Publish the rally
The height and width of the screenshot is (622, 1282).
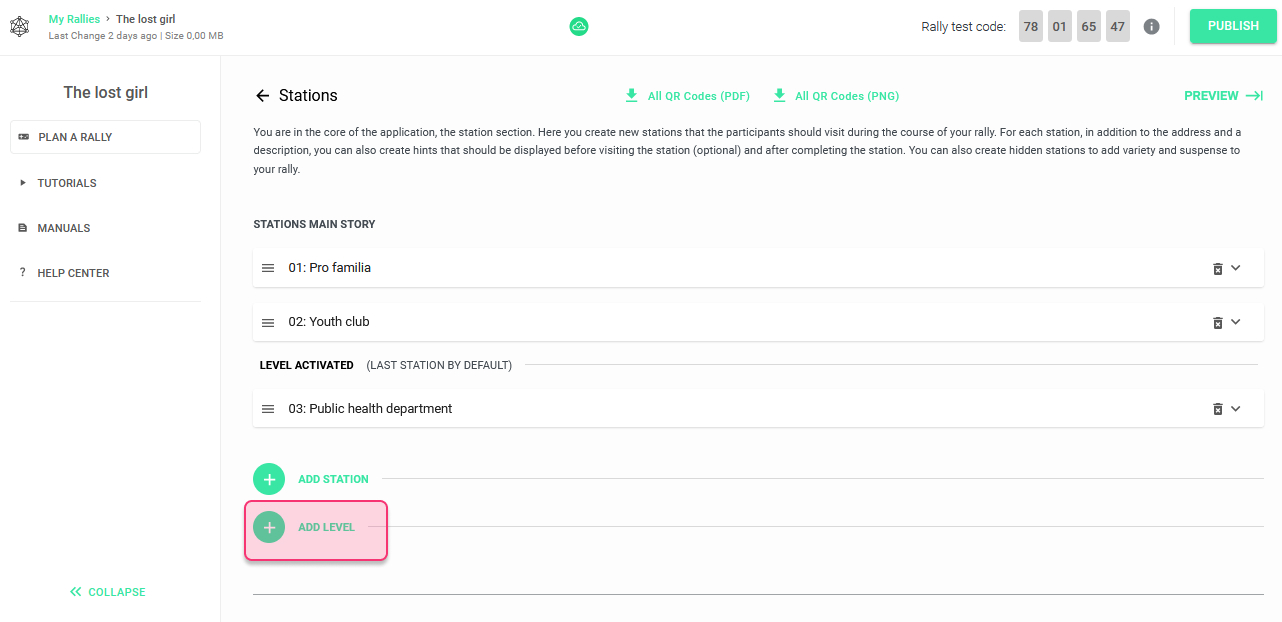click(1233, 26)
